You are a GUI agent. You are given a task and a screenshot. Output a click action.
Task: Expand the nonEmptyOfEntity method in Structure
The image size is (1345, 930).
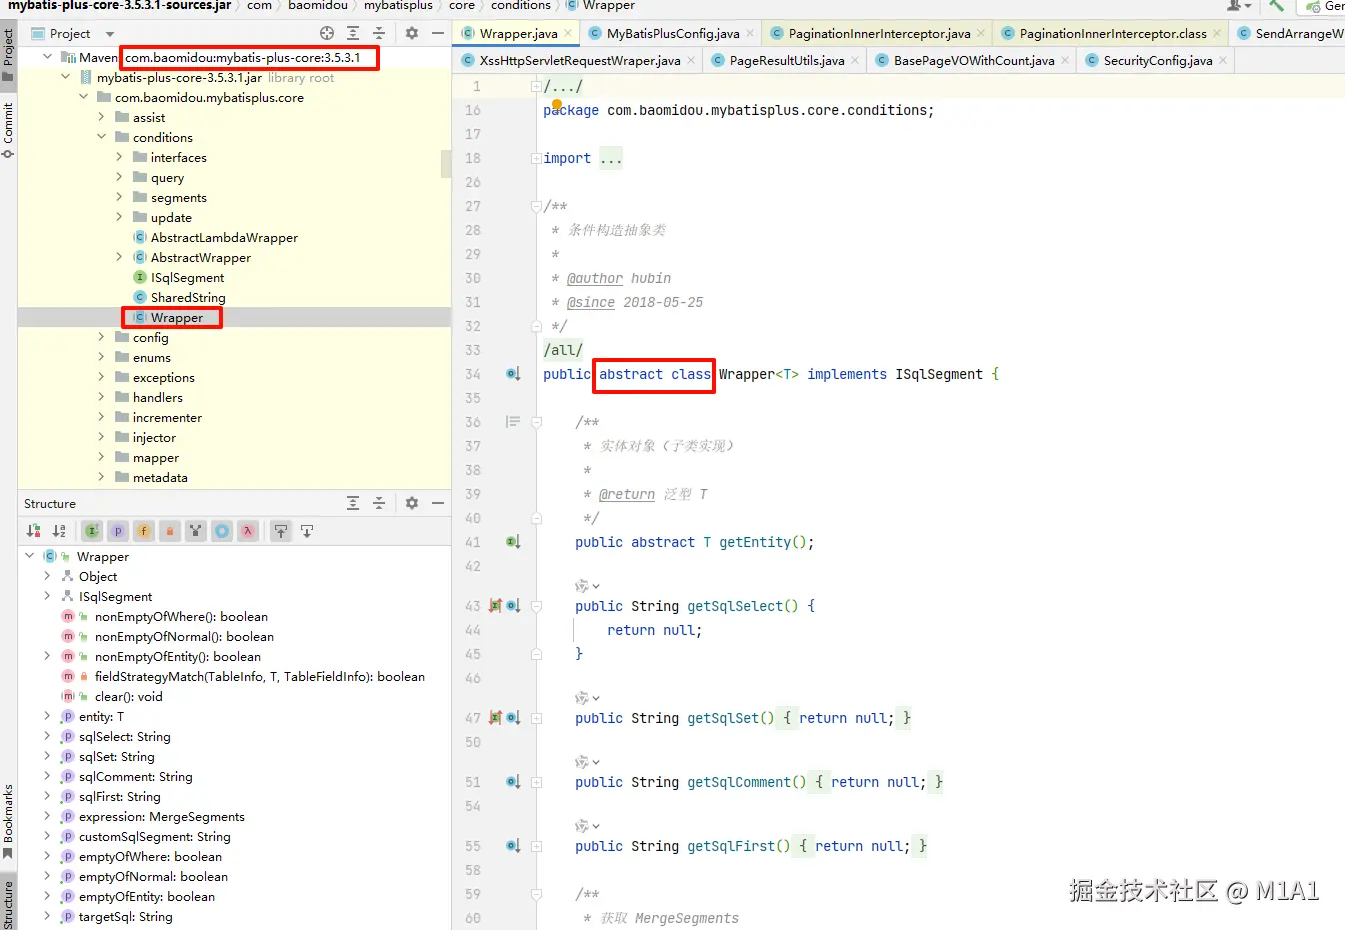point(47,657)
